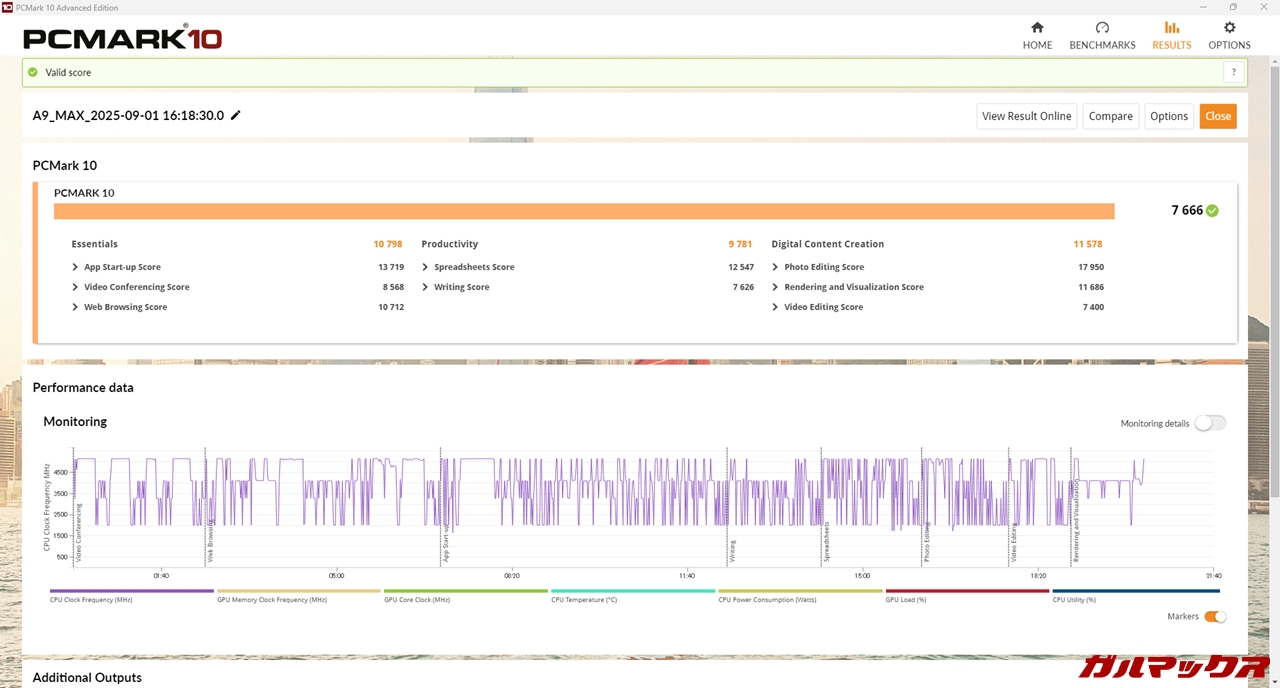
Task: Click the App Start-up chart marker
Action: [x=446, y=541]
